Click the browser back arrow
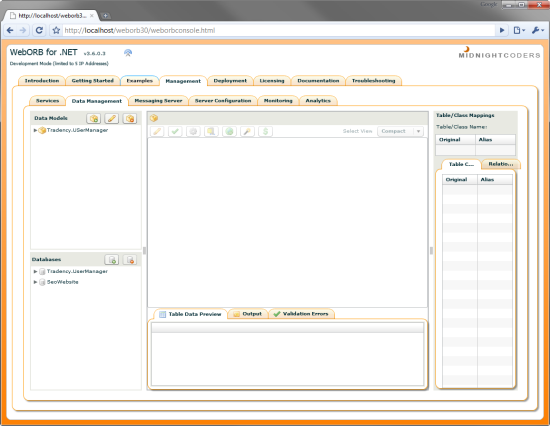This screenshot has width=550, height=426. click(x=10, y=31)
